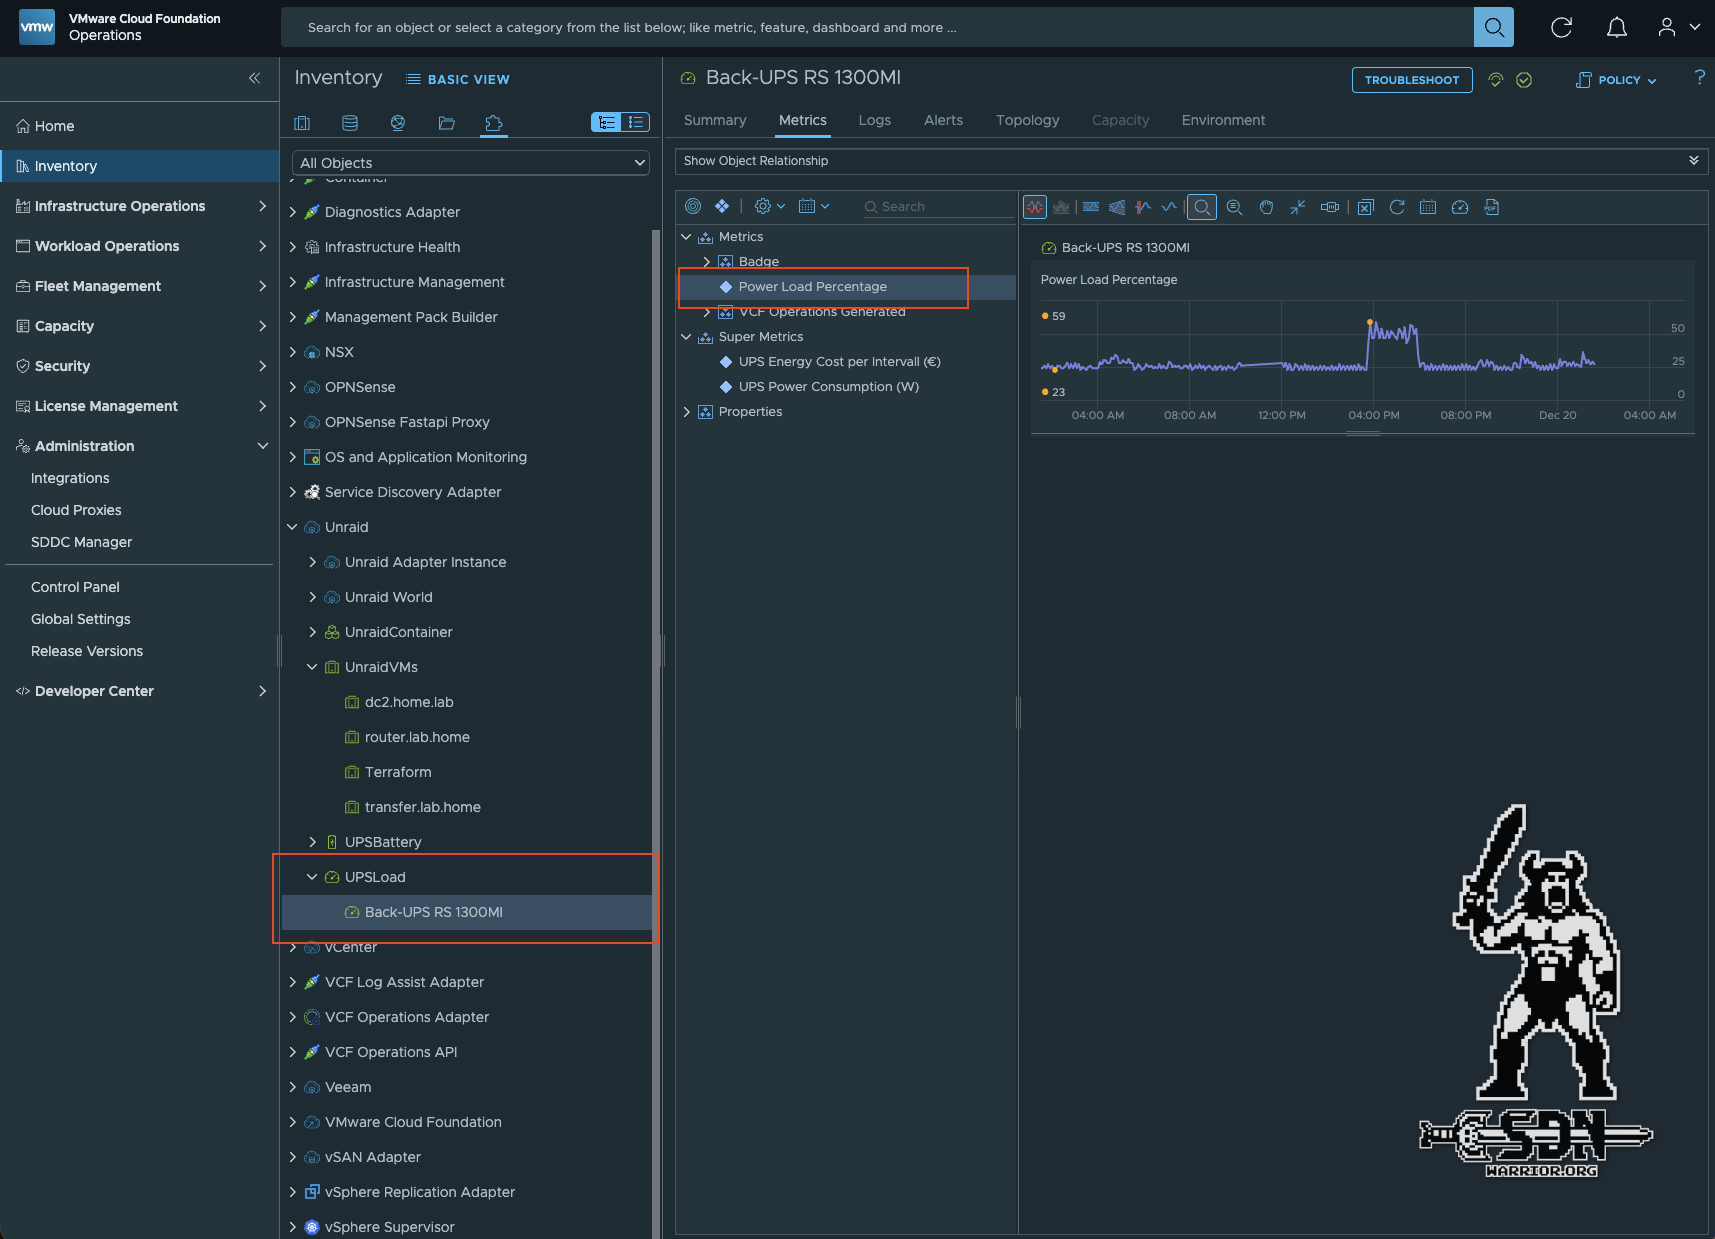
Task: Select the zoom magnifier tool in chart toolbar
Action: point(1202,207)
